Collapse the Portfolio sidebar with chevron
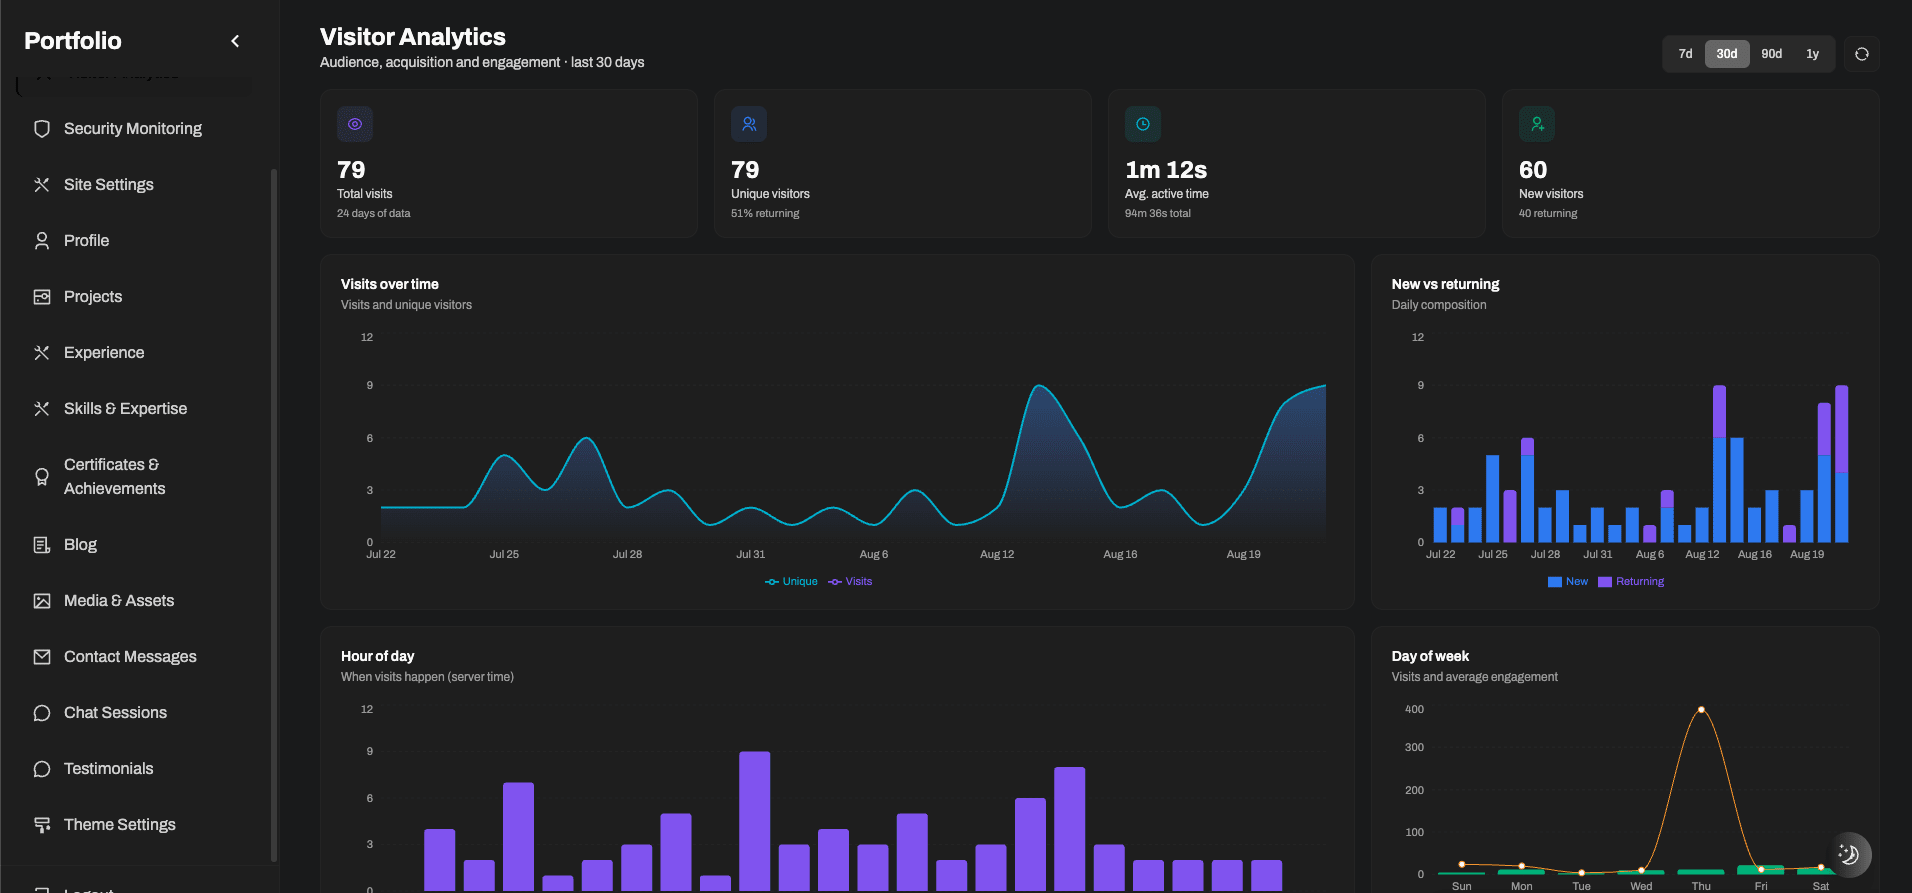1912x893 pixels. pos(235,41)
